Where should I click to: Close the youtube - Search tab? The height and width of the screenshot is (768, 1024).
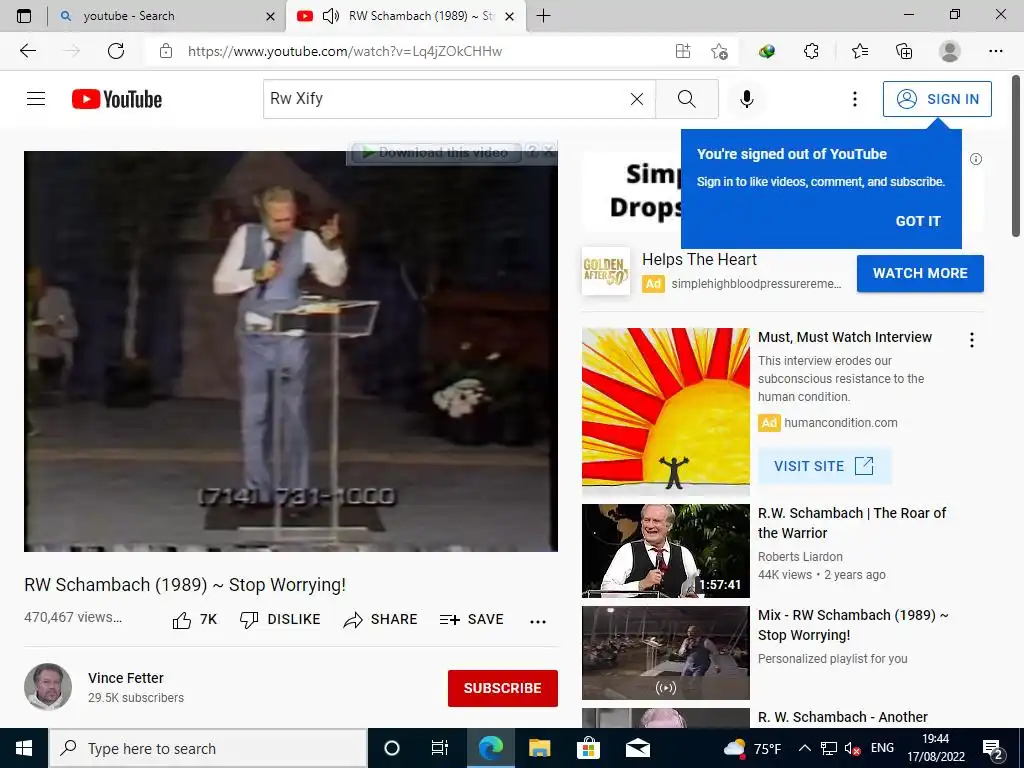coord(270,16)
